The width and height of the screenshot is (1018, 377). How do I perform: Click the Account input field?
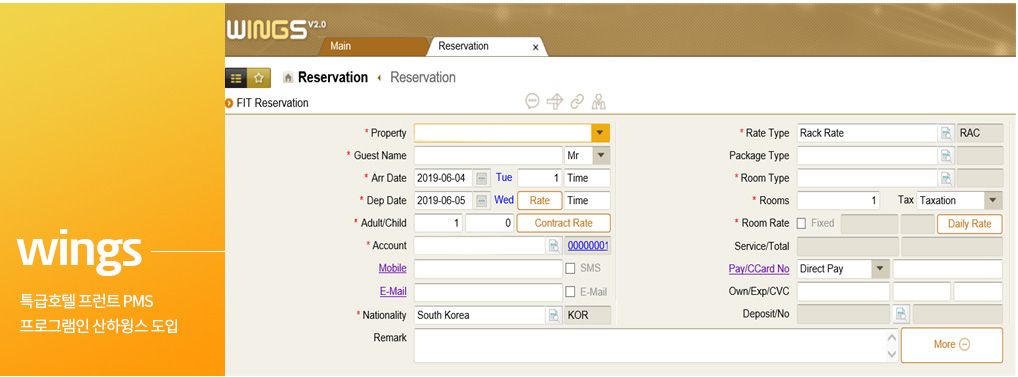pos(480,245)
